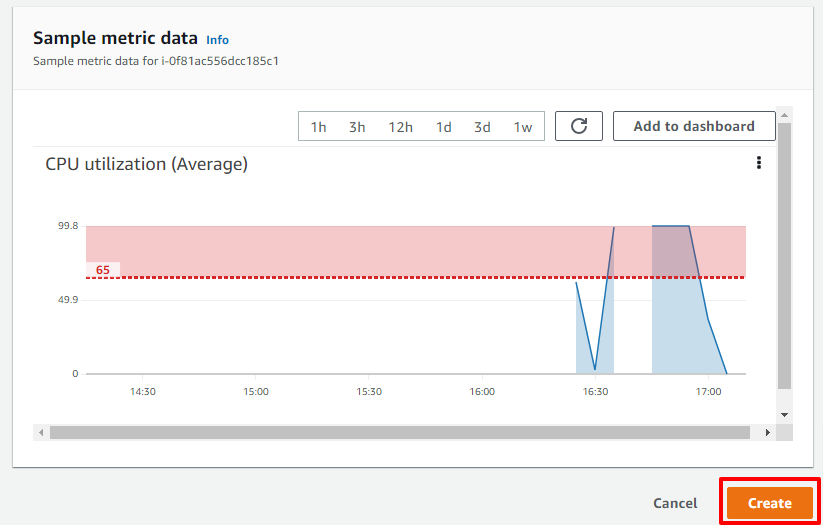This screenshot has width=823, height=525.
Task: Set time range to 3d
Action: coord(482,127)
